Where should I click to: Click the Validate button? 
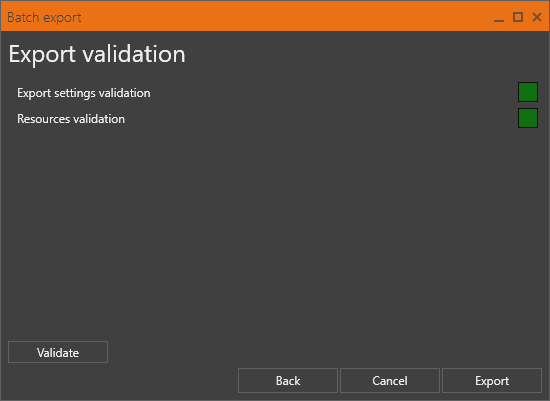58,352
